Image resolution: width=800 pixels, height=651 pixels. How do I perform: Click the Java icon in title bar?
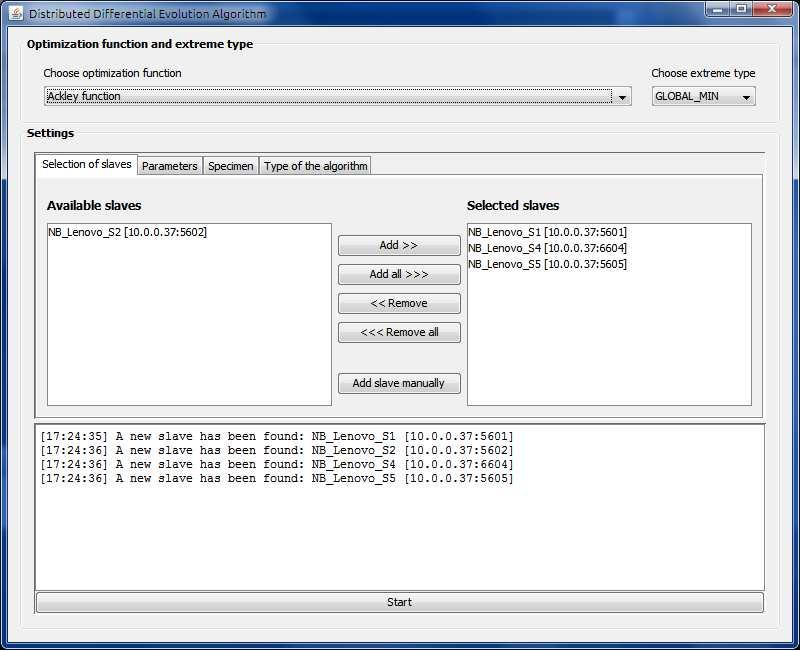coord(16,13)
